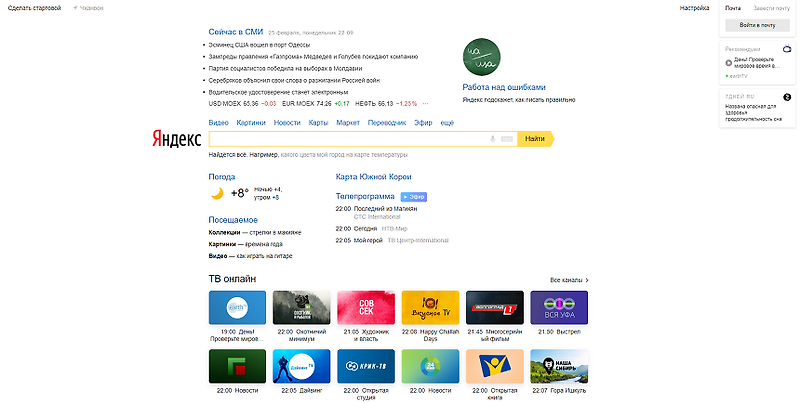This screenshot has width=800, height=403.
Task: Click the microphone voice search icon
Action: click(492, 139)
